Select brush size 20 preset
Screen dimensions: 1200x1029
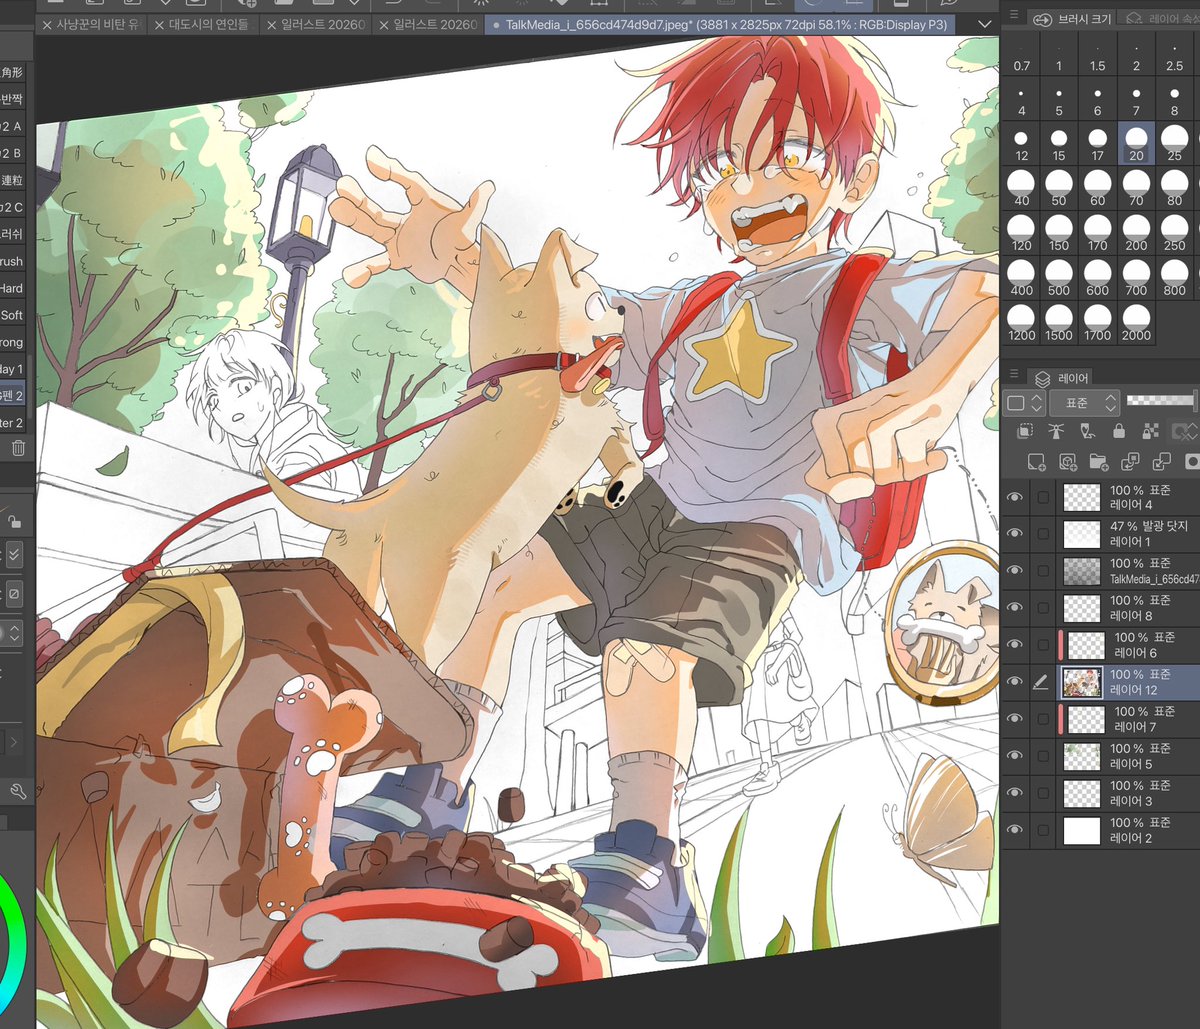[x=1136, y=145]
